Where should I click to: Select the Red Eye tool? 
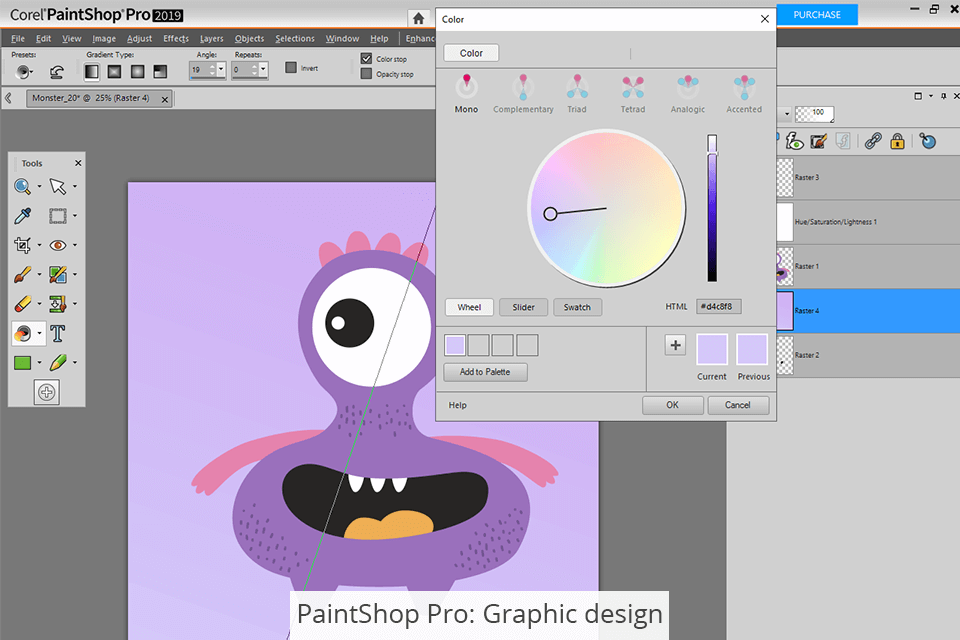(x=58, y=245)
